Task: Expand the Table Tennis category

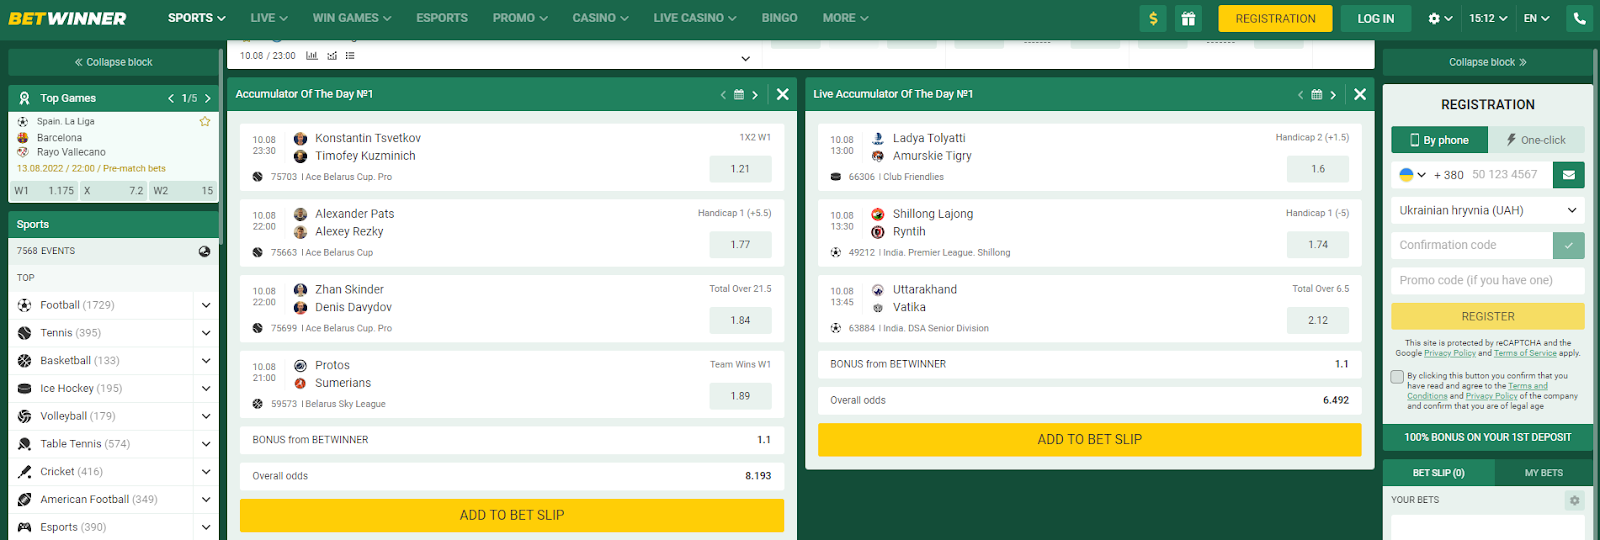Action: pos(206,444)
